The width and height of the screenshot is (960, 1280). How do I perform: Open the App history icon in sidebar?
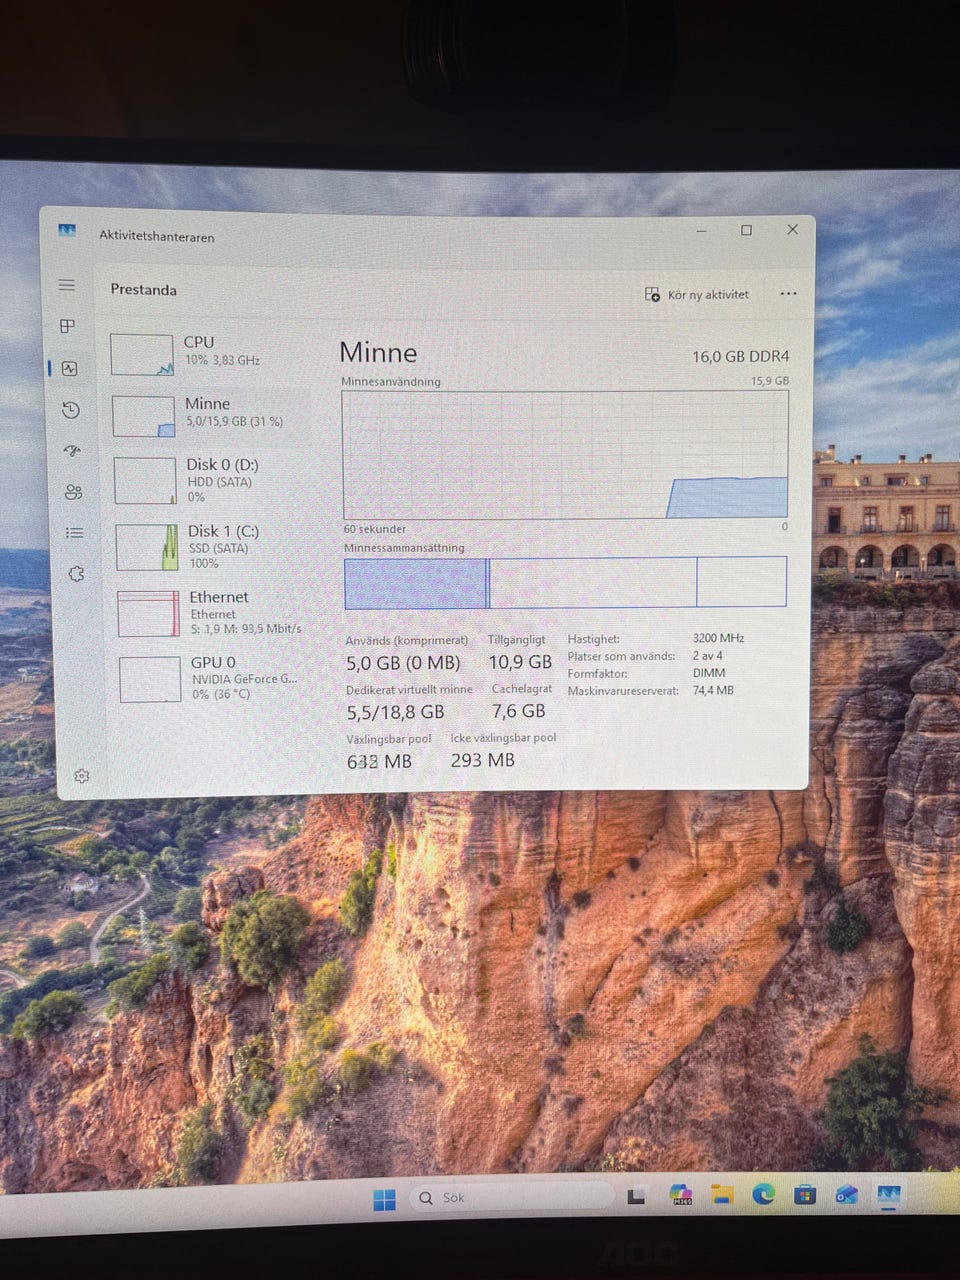(x=70, y=410)
